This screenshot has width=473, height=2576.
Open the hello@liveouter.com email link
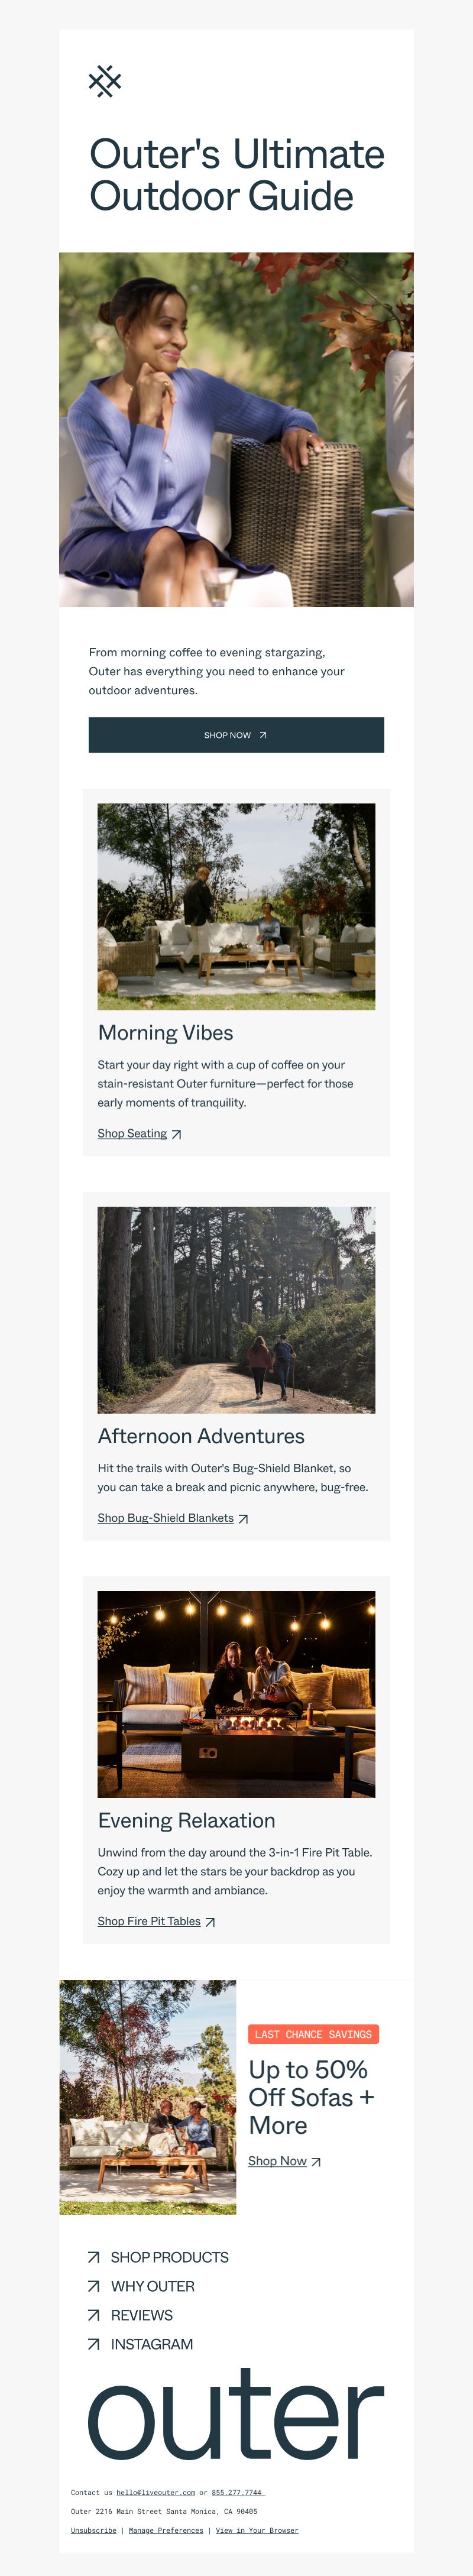(155, 2492)
